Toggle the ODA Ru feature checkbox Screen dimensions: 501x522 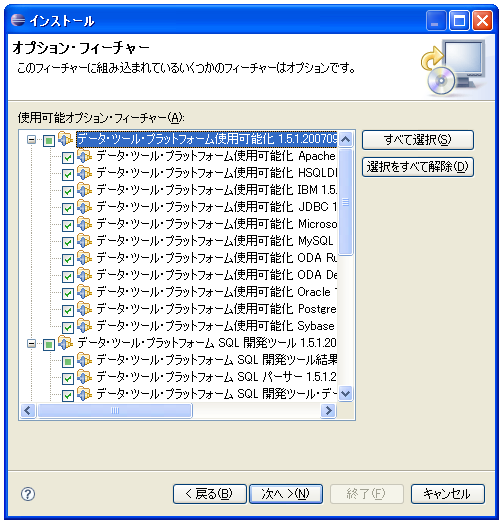click(68, 260)
